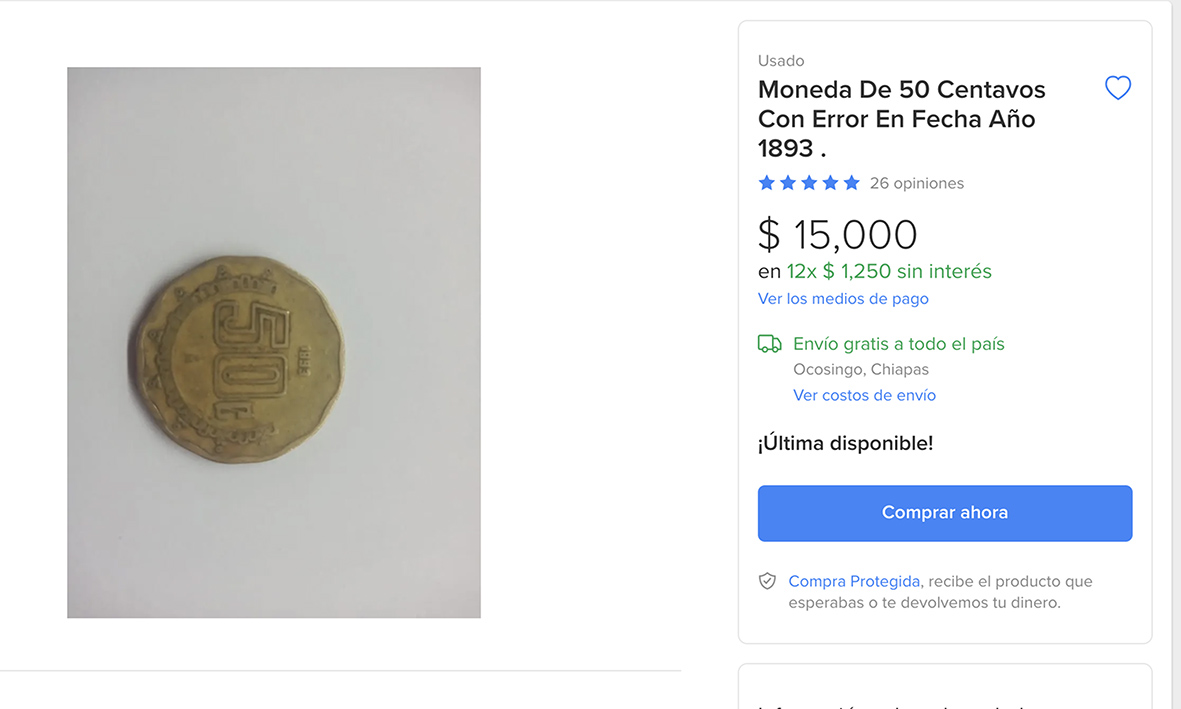
Task: Click Envío gratis a todo el país
Action: tap(899, 344)
